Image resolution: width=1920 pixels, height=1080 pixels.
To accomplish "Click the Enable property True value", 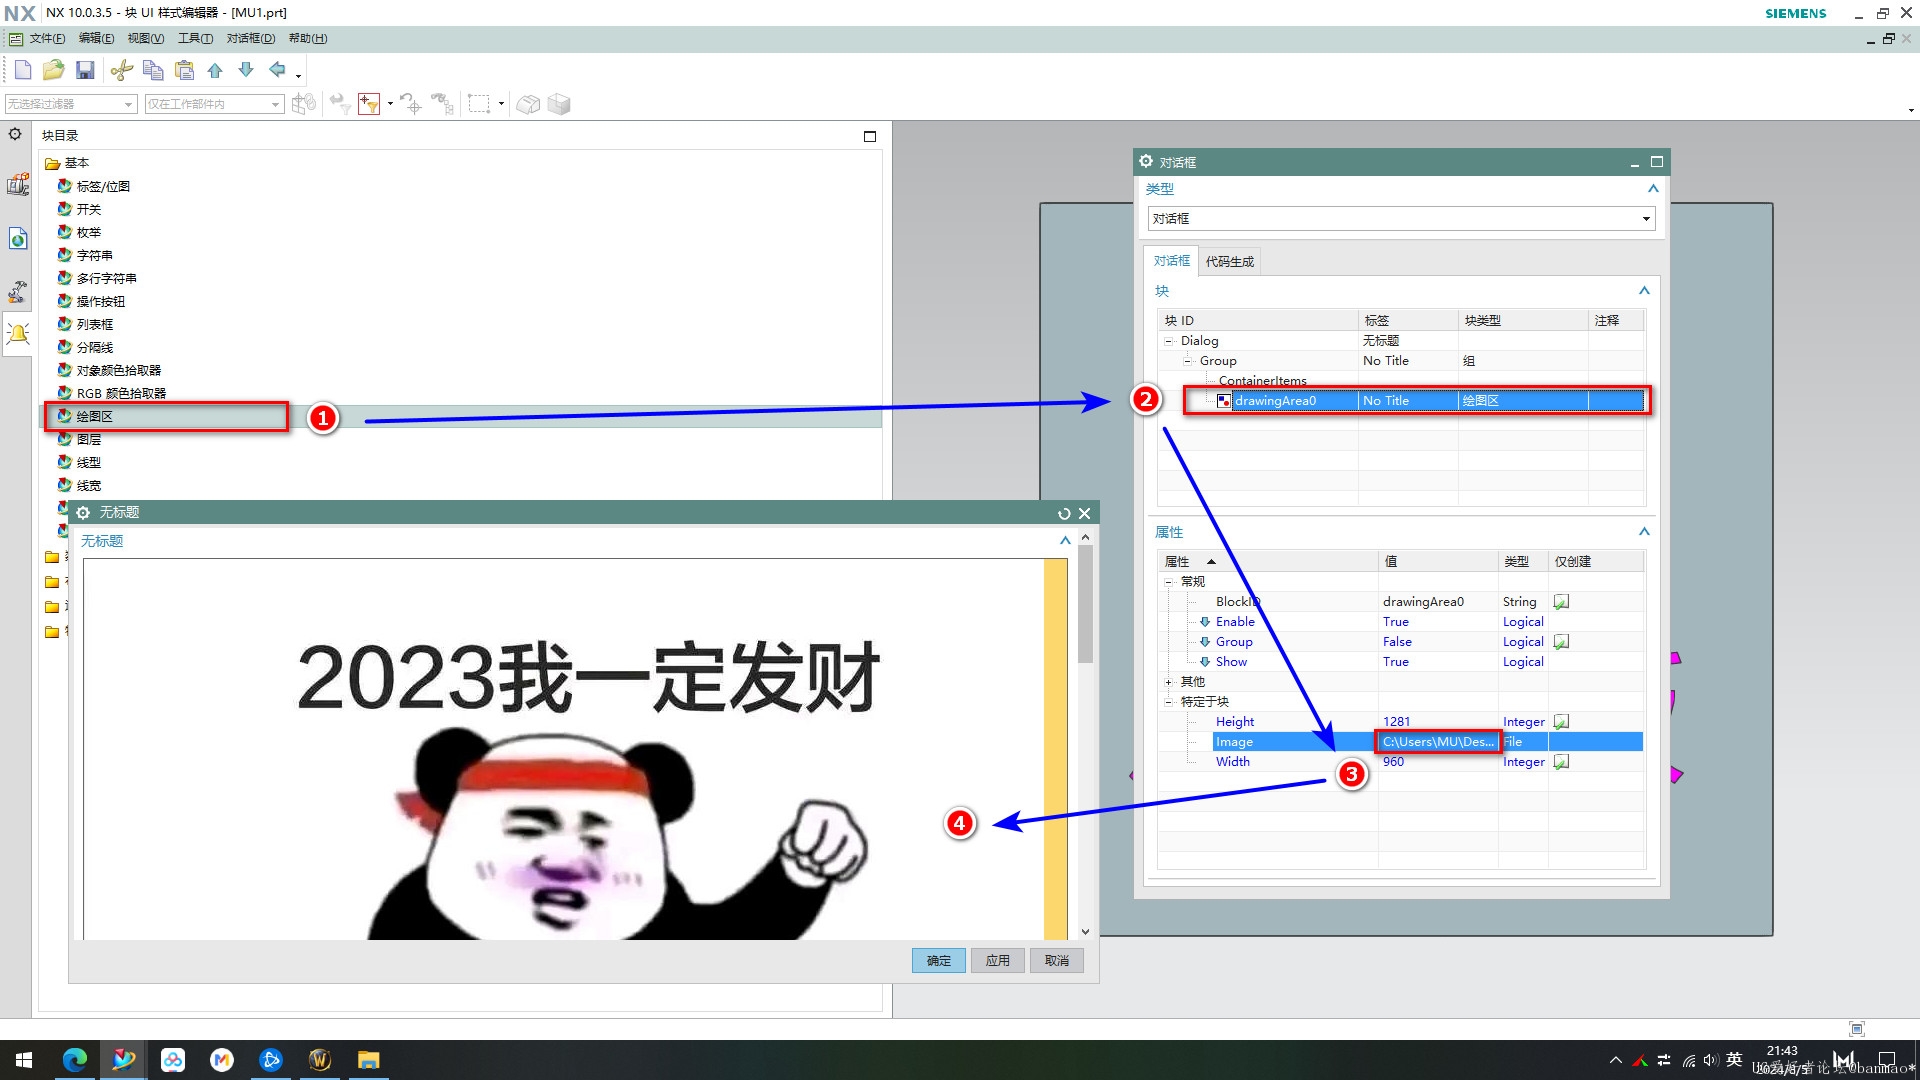I will point(1395,622).
